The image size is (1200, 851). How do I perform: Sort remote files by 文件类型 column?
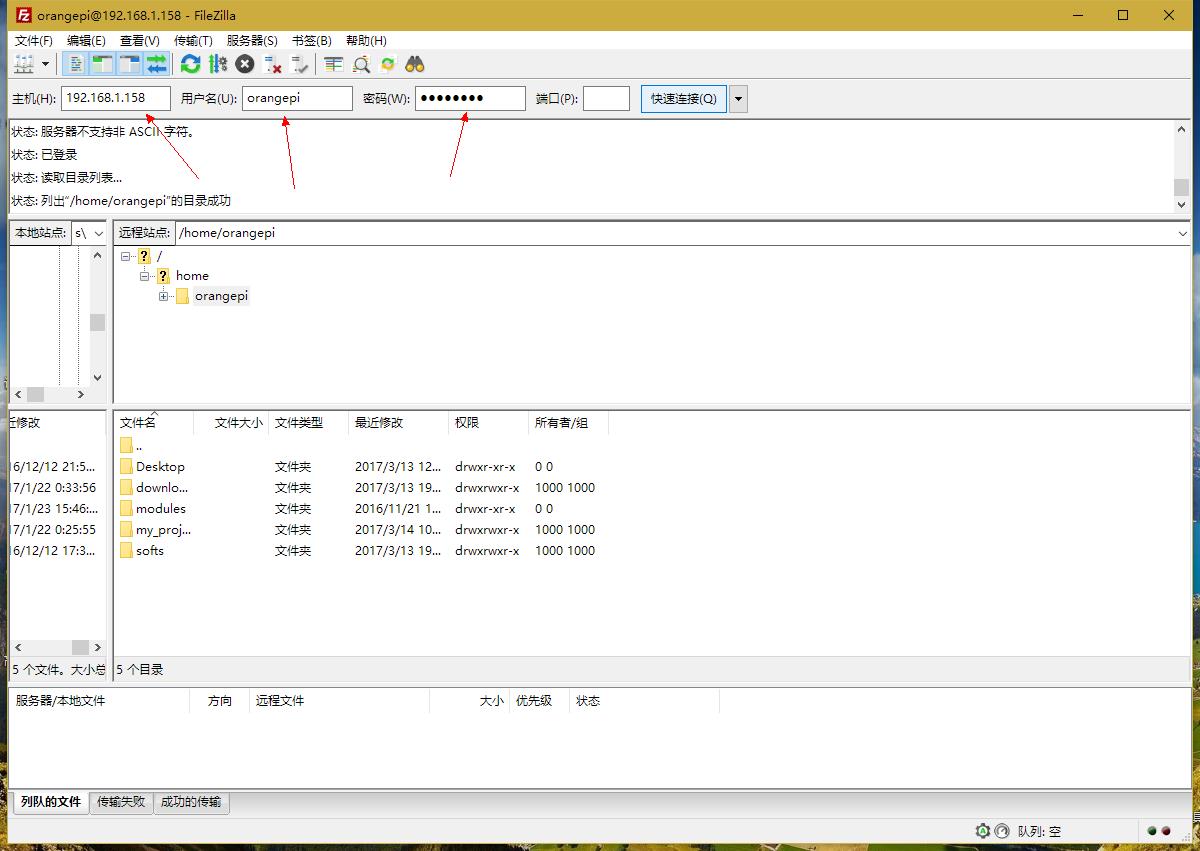(x=309, y=422)
